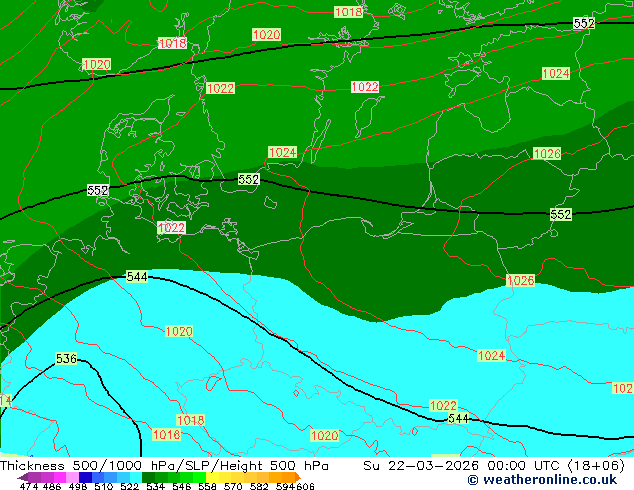Click the 558 value under the legend
Viewport: 634px width, 490px height.
tap(207, 486)
